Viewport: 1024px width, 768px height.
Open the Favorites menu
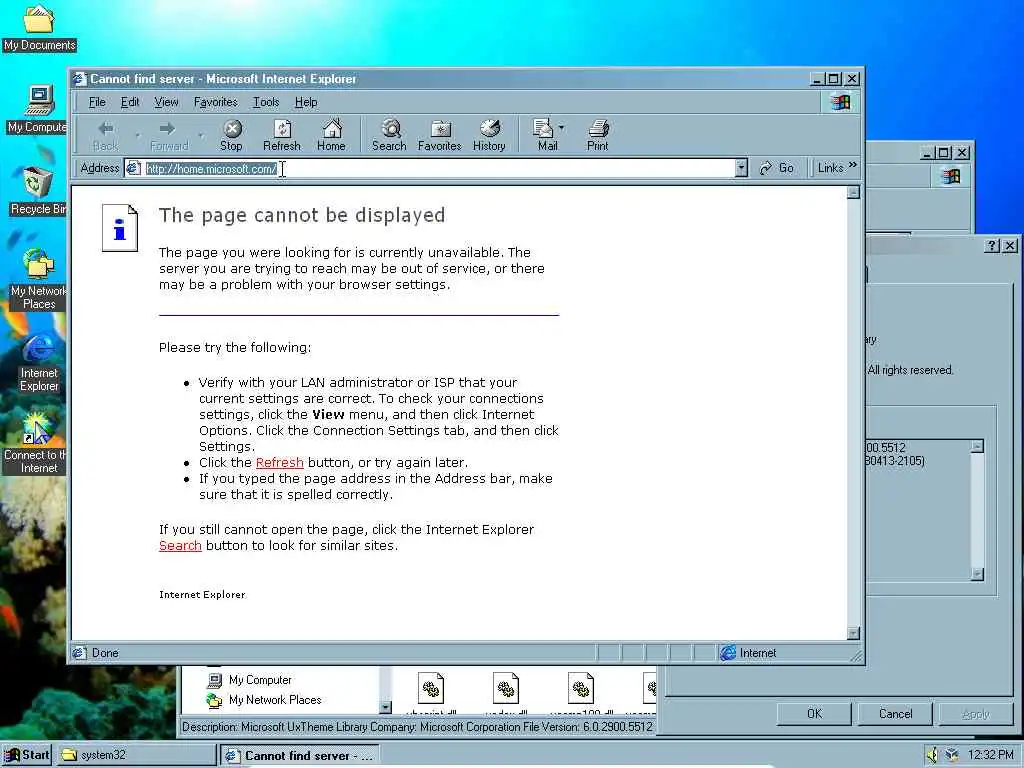pos(216,102)
